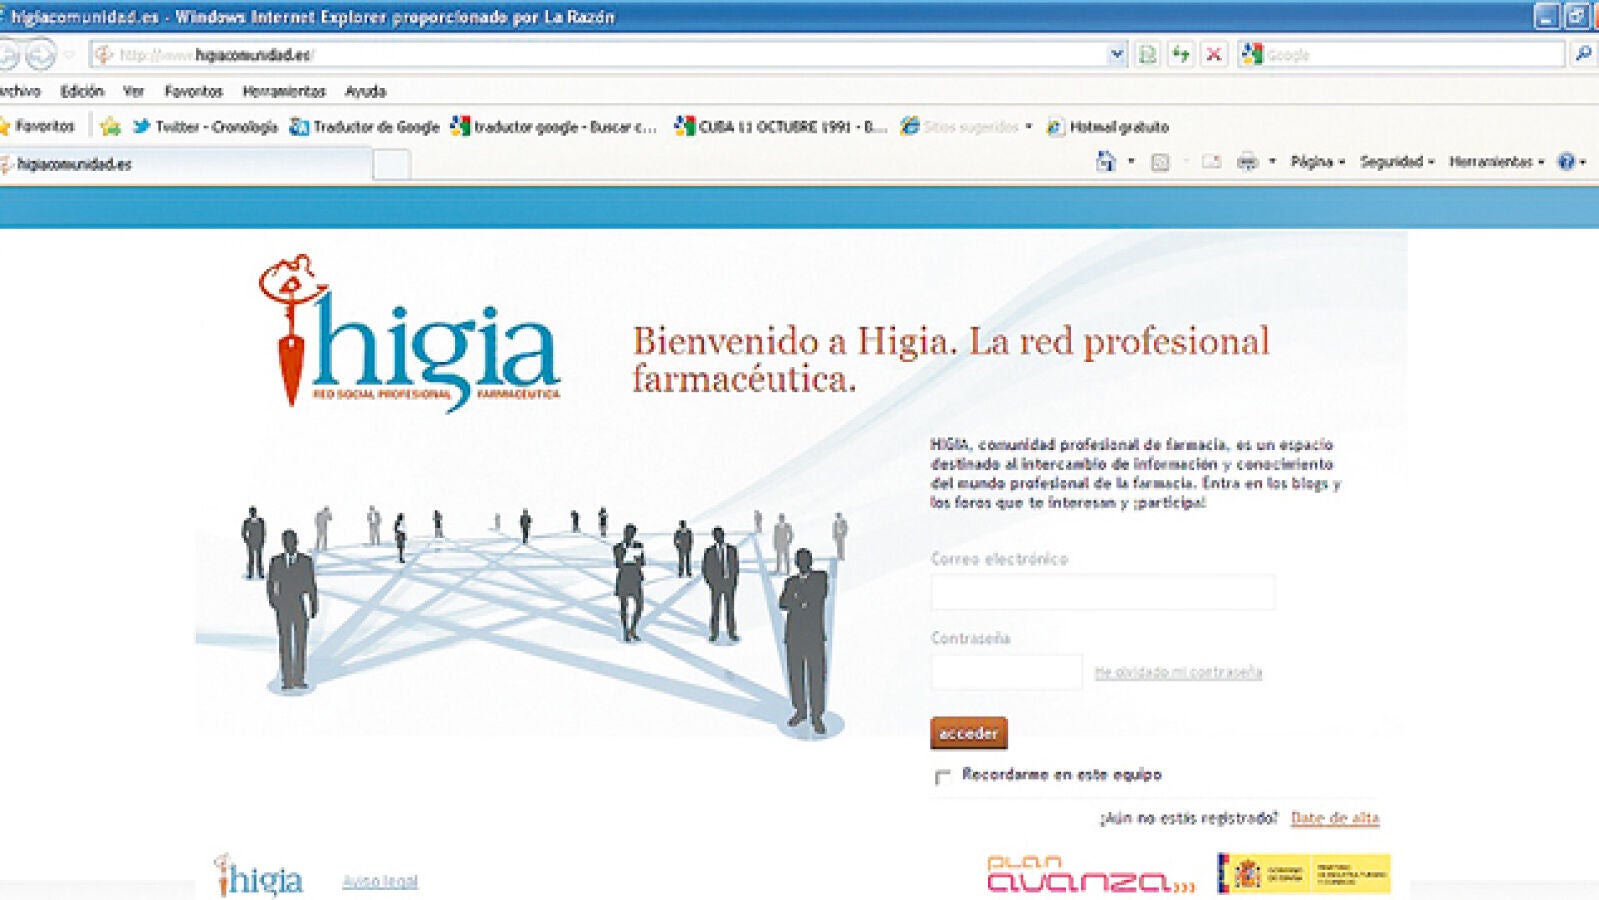The height and width of the screenshot is (900, 1599).
Task: Open the Print options dropdown arrow
Action: click(x=1272, y=161)
